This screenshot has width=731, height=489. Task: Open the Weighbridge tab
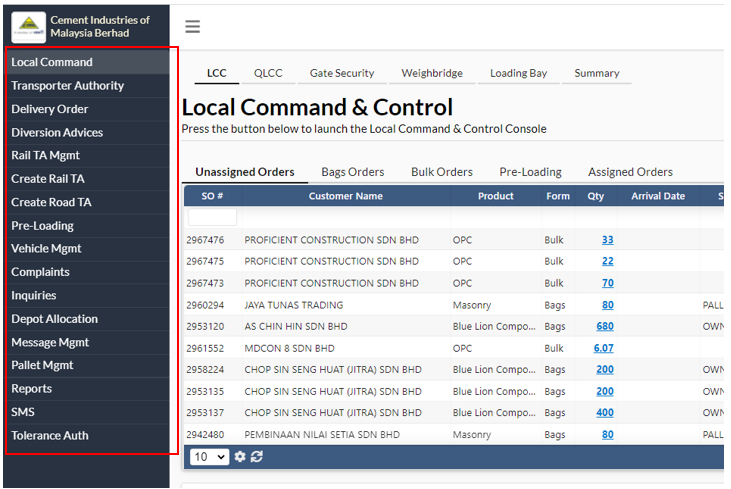pyautogui.click(x=432, y=73)
